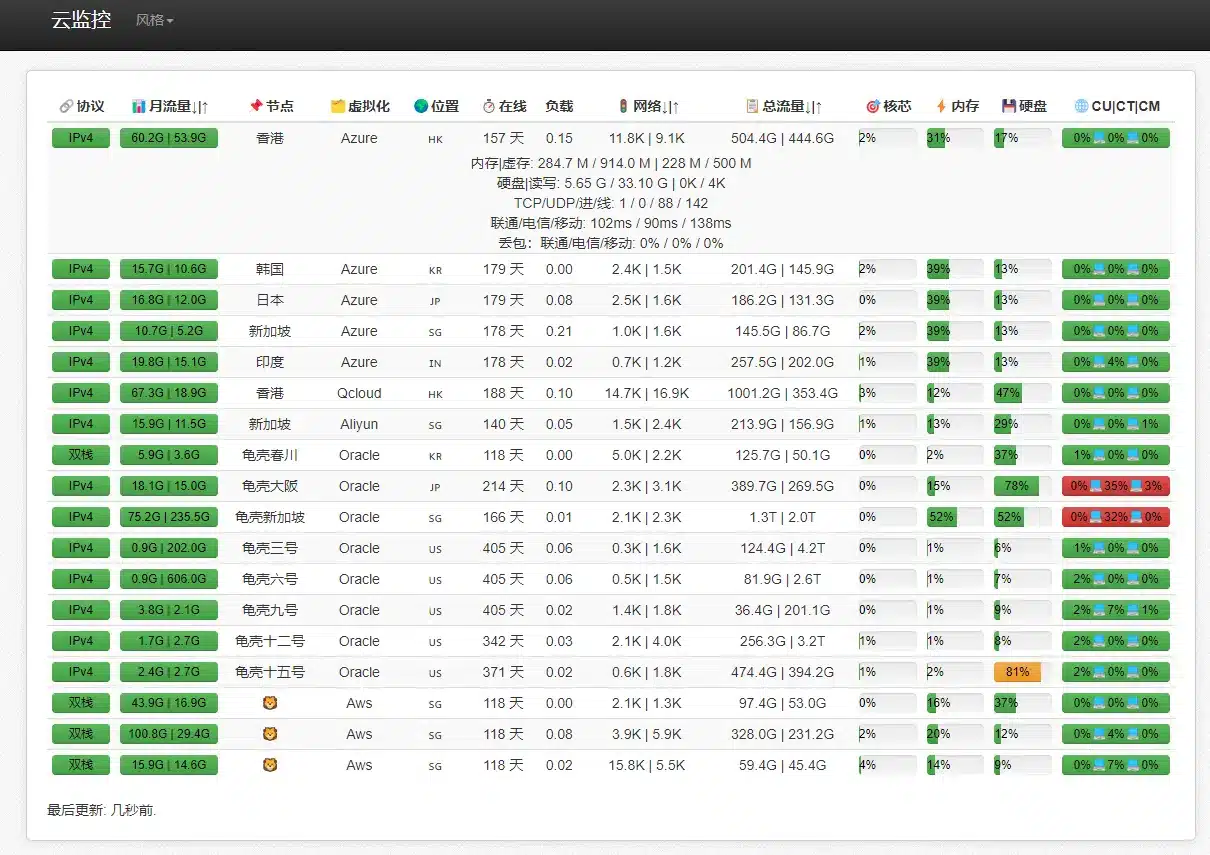Click the 0.21 load value
The image size is (1210, 855).
pyautogui.click(x=559, y=331)
